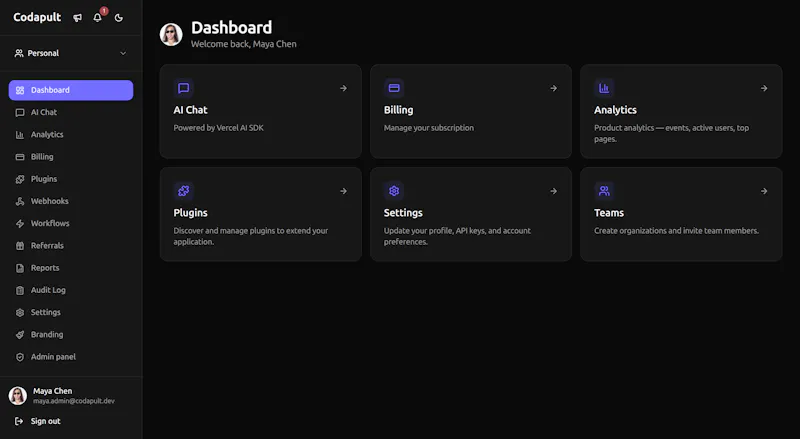
Task: Open the Settings card title
Action: [403, 213]
